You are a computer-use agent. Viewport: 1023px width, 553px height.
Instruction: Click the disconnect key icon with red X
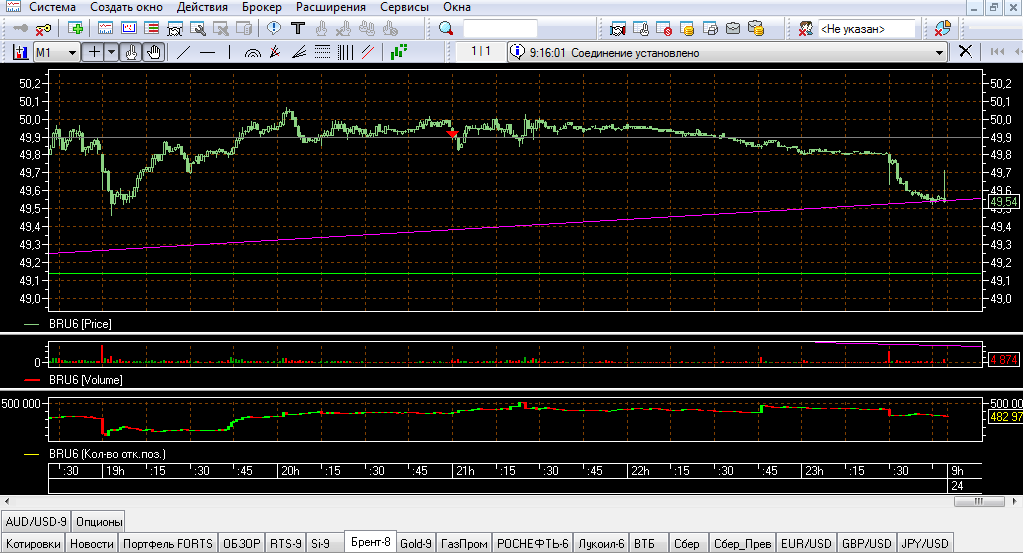[x=43, y=29]
